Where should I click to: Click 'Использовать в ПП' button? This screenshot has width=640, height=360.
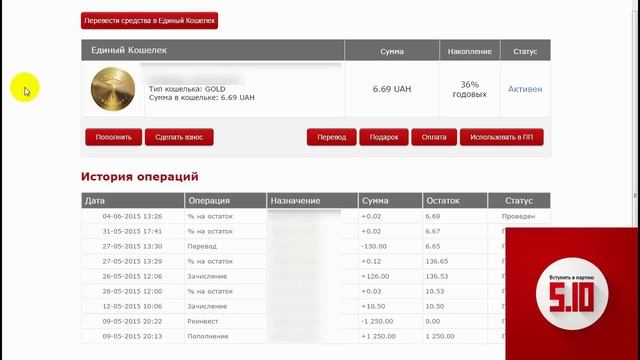coord(502,137)
